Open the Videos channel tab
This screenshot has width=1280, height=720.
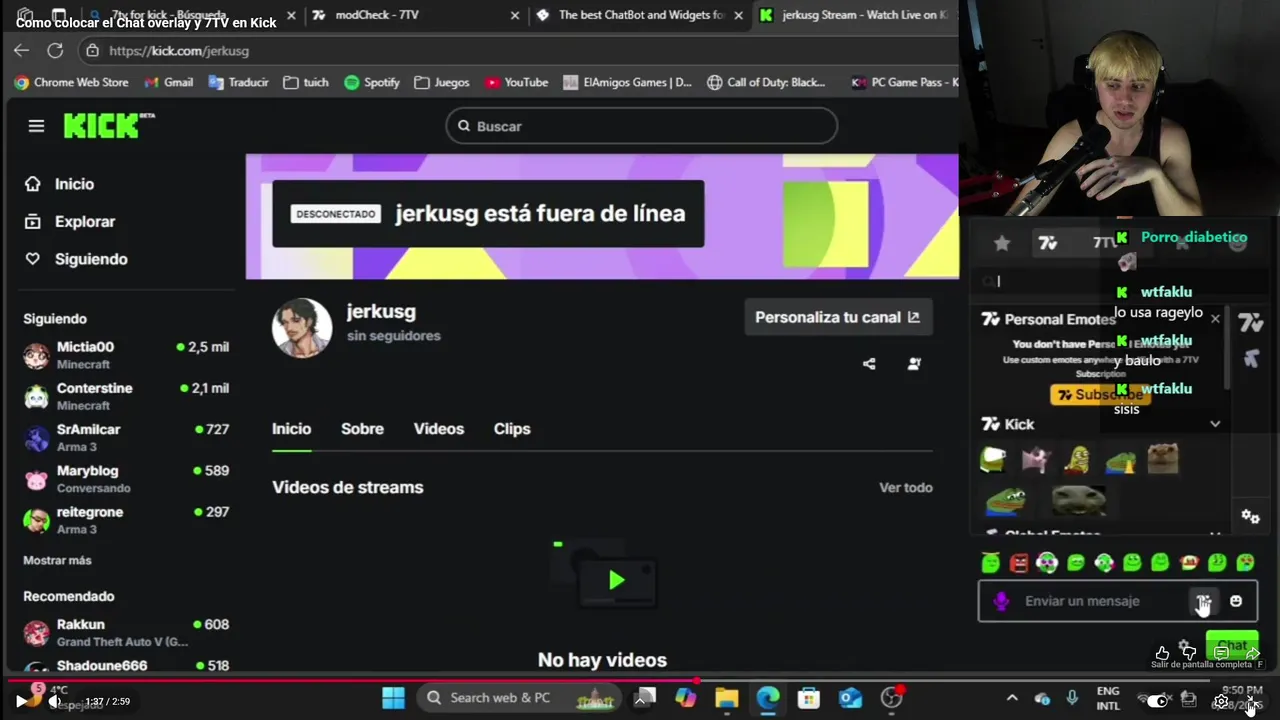(x=439, y=429)
